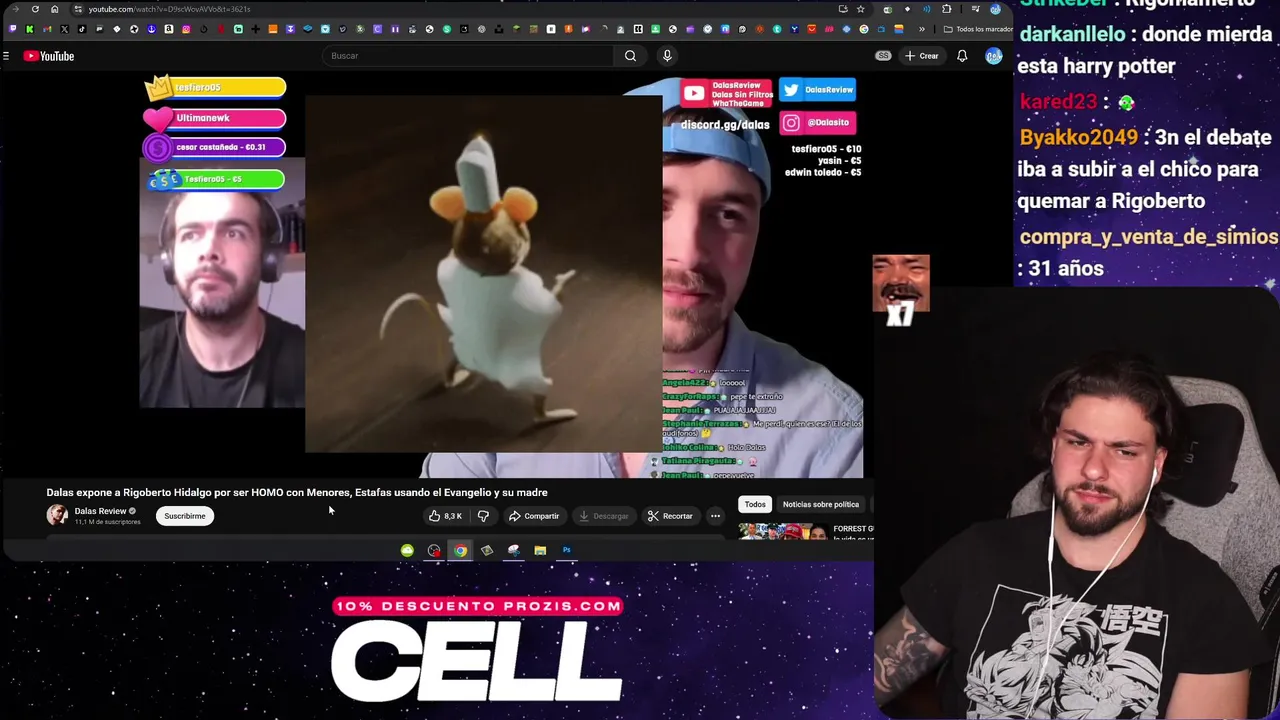This screenshot has height=720, width=1280.
Task: Click the 'Compartir' share button
Action: coord(534,516)
